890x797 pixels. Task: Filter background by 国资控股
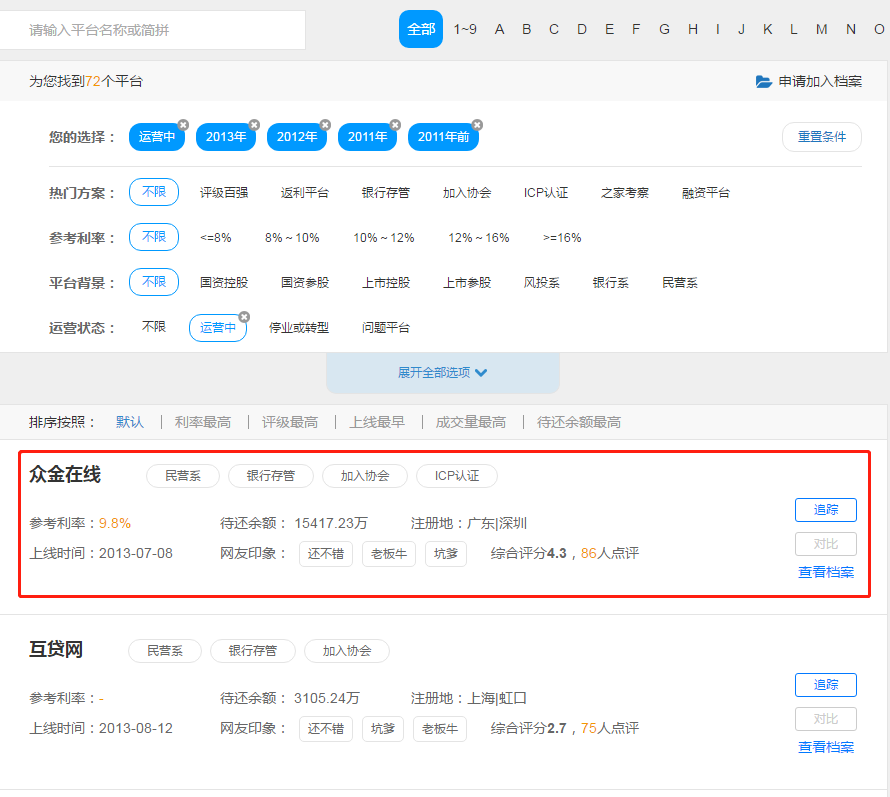click(x=224, y=283)
